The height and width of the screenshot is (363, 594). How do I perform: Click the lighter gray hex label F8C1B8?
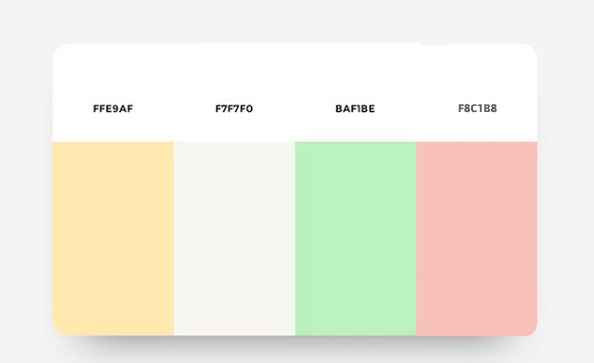[x=477, y=108]
